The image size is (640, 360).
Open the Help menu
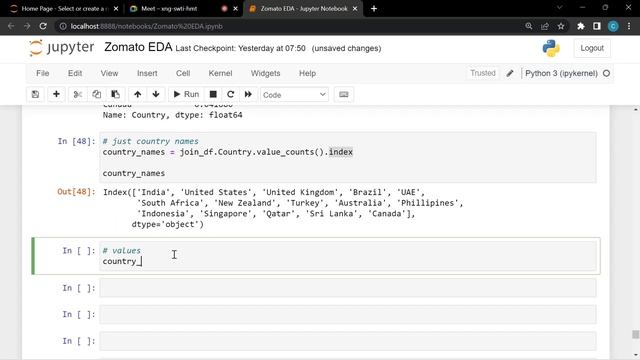point(307,73)
